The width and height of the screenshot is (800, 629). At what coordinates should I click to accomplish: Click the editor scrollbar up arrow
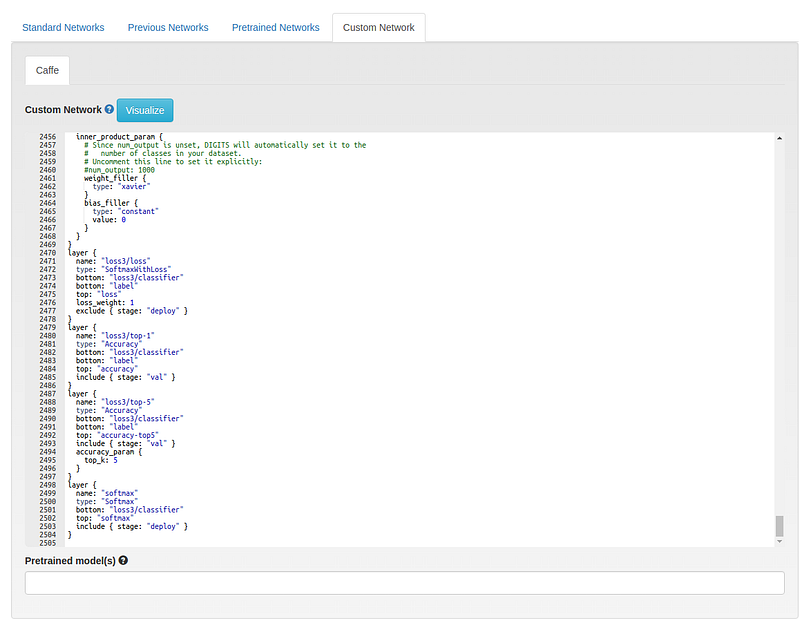click(779, 138)
